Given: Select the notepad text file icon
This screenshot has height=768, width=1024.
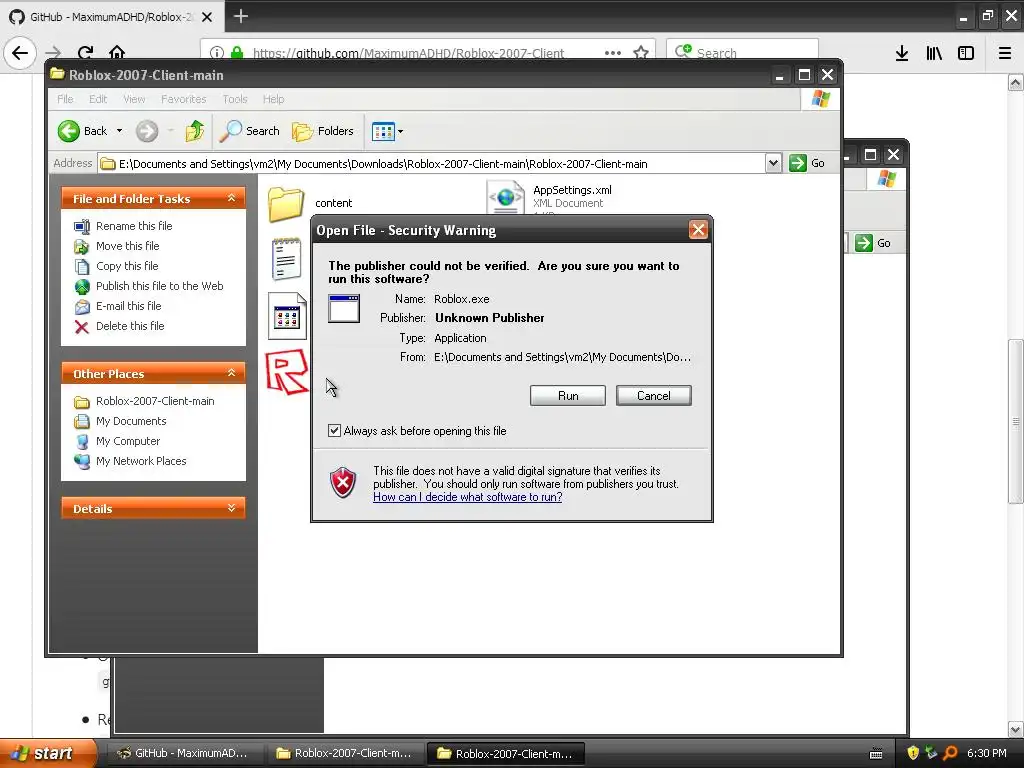Looking at the screenshot, I should pos(286,259).
